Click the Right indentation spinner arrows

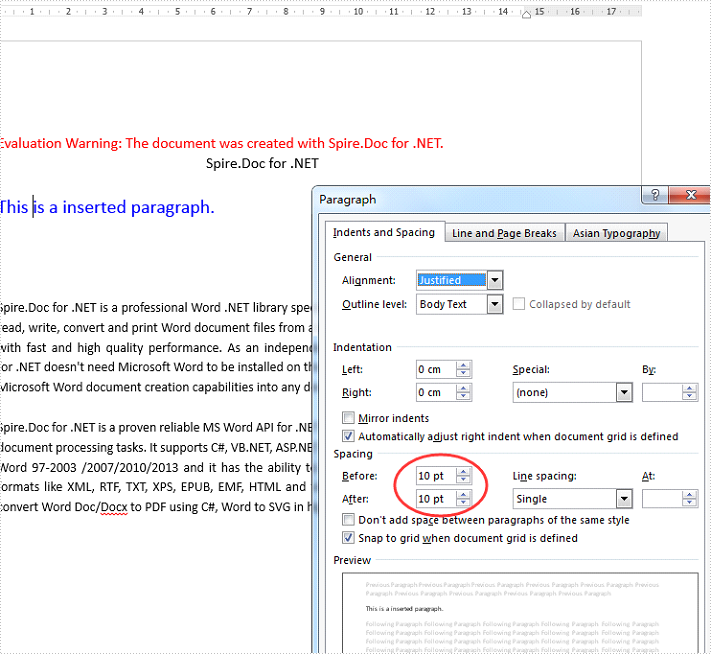tap(463, 393)
